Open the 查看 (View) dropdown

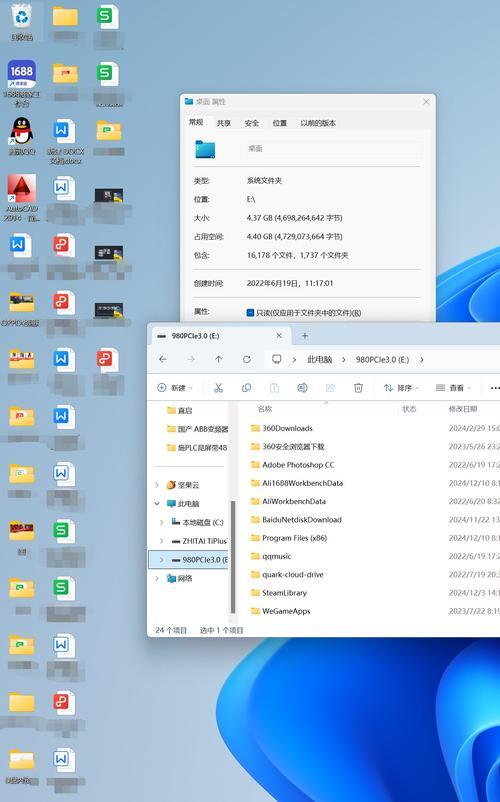click(x=453, y=388)
